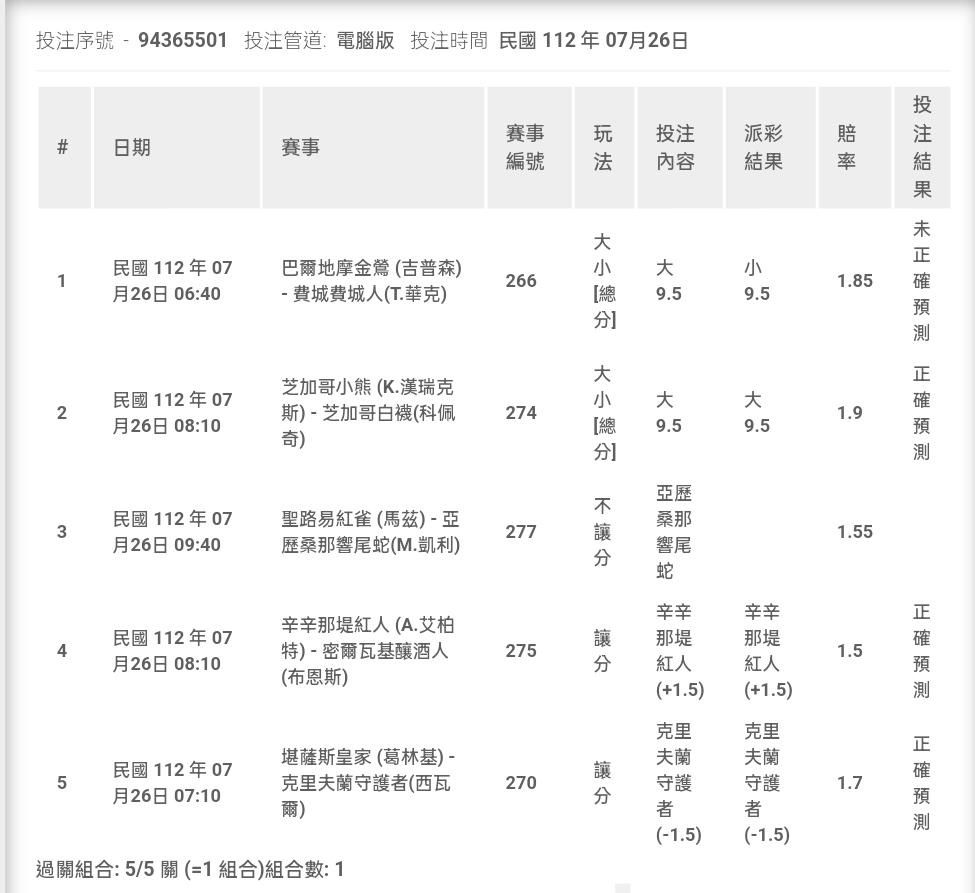Click the 電腦版 betting channel text
975x893 pixels.
365,41
